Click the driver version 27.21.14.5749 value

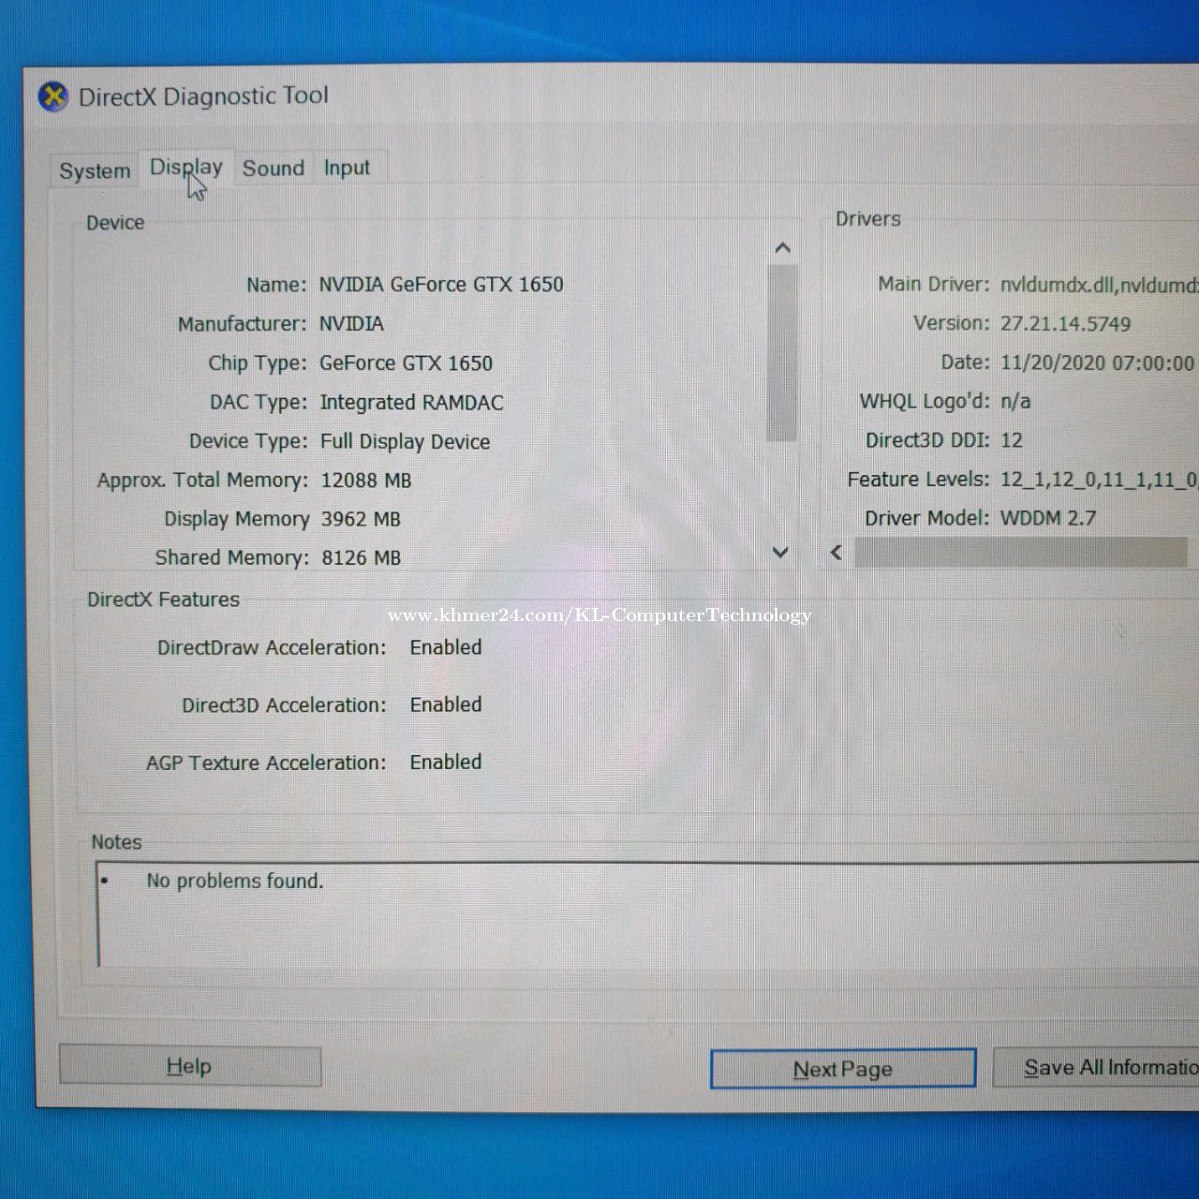[x=1065, y=324]
